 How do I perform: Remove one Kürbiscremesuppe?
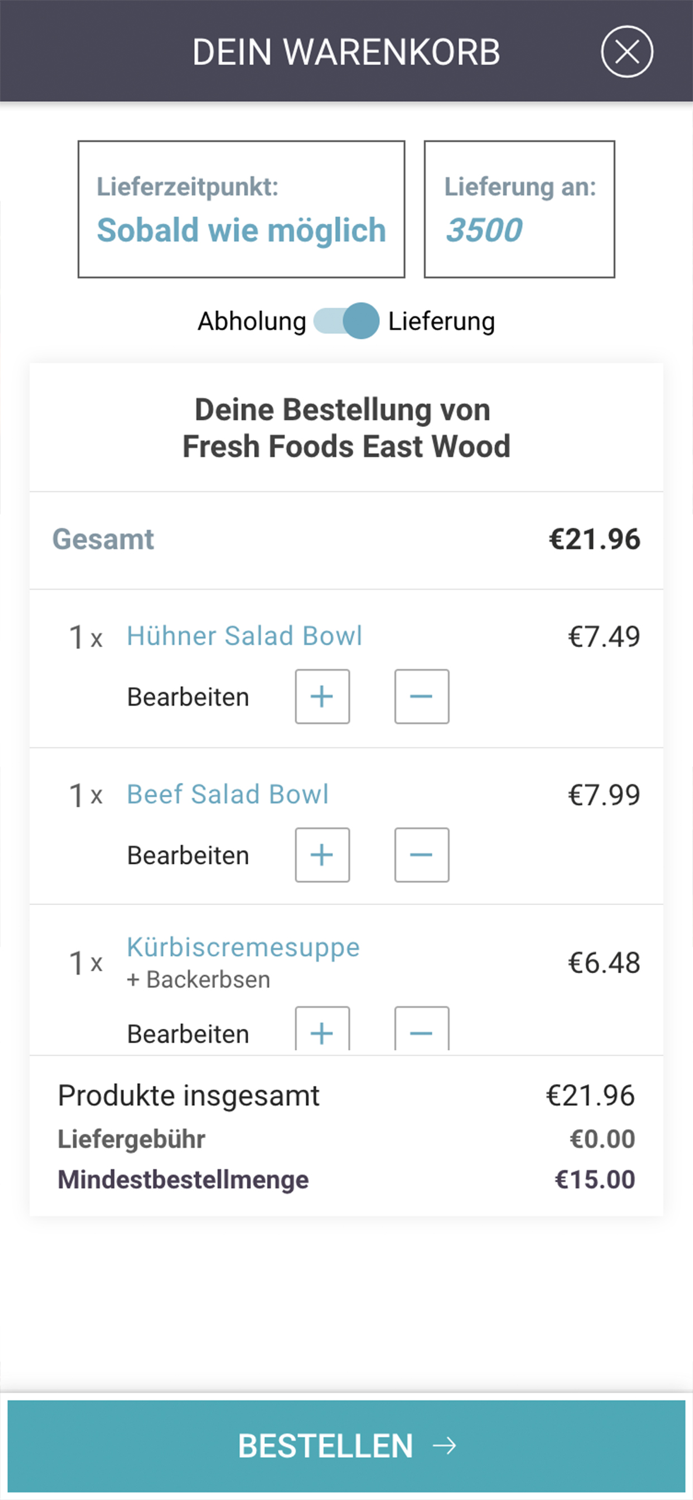pyautogui.click(x=421, y=1030)
